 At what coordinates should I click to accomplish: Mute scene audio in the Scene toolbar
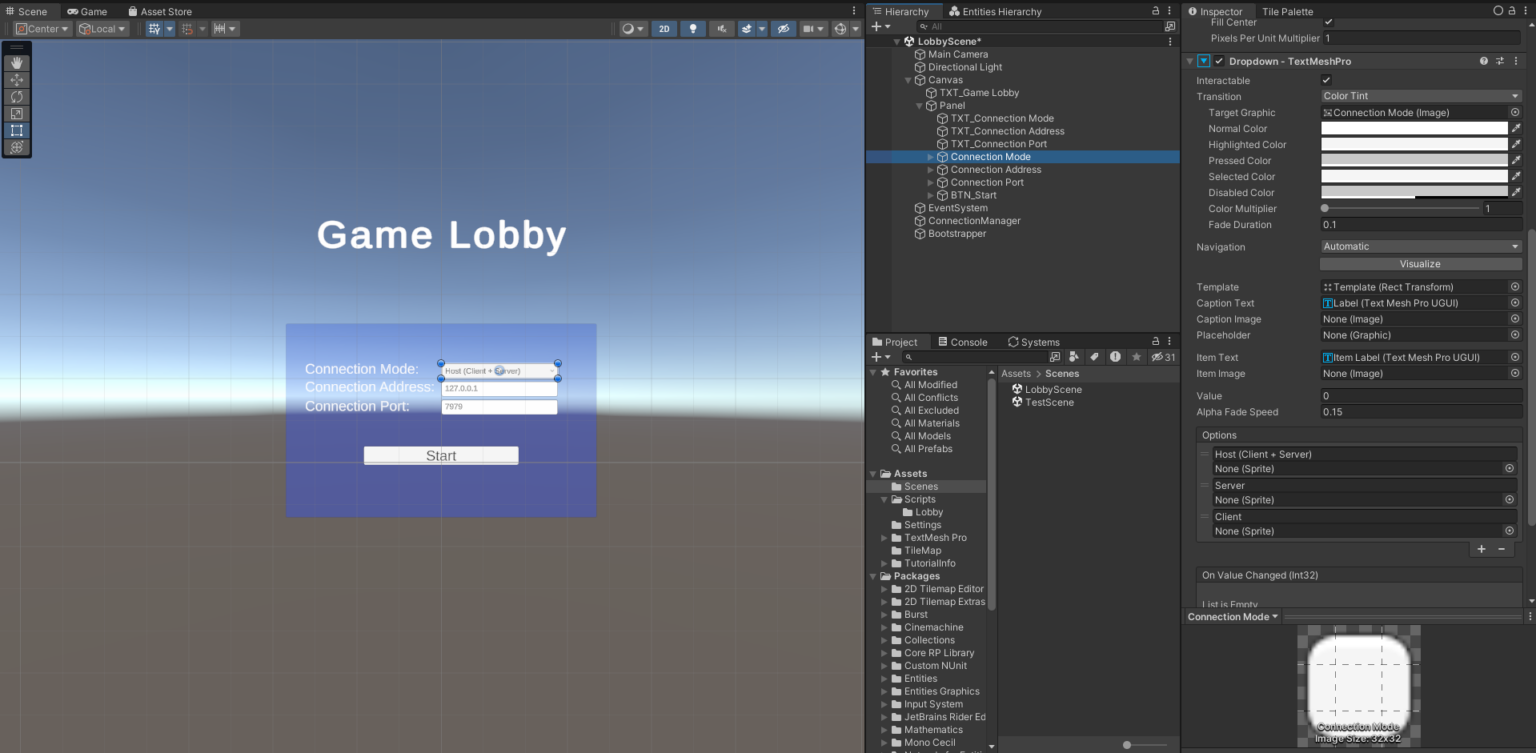pos(721,29)
